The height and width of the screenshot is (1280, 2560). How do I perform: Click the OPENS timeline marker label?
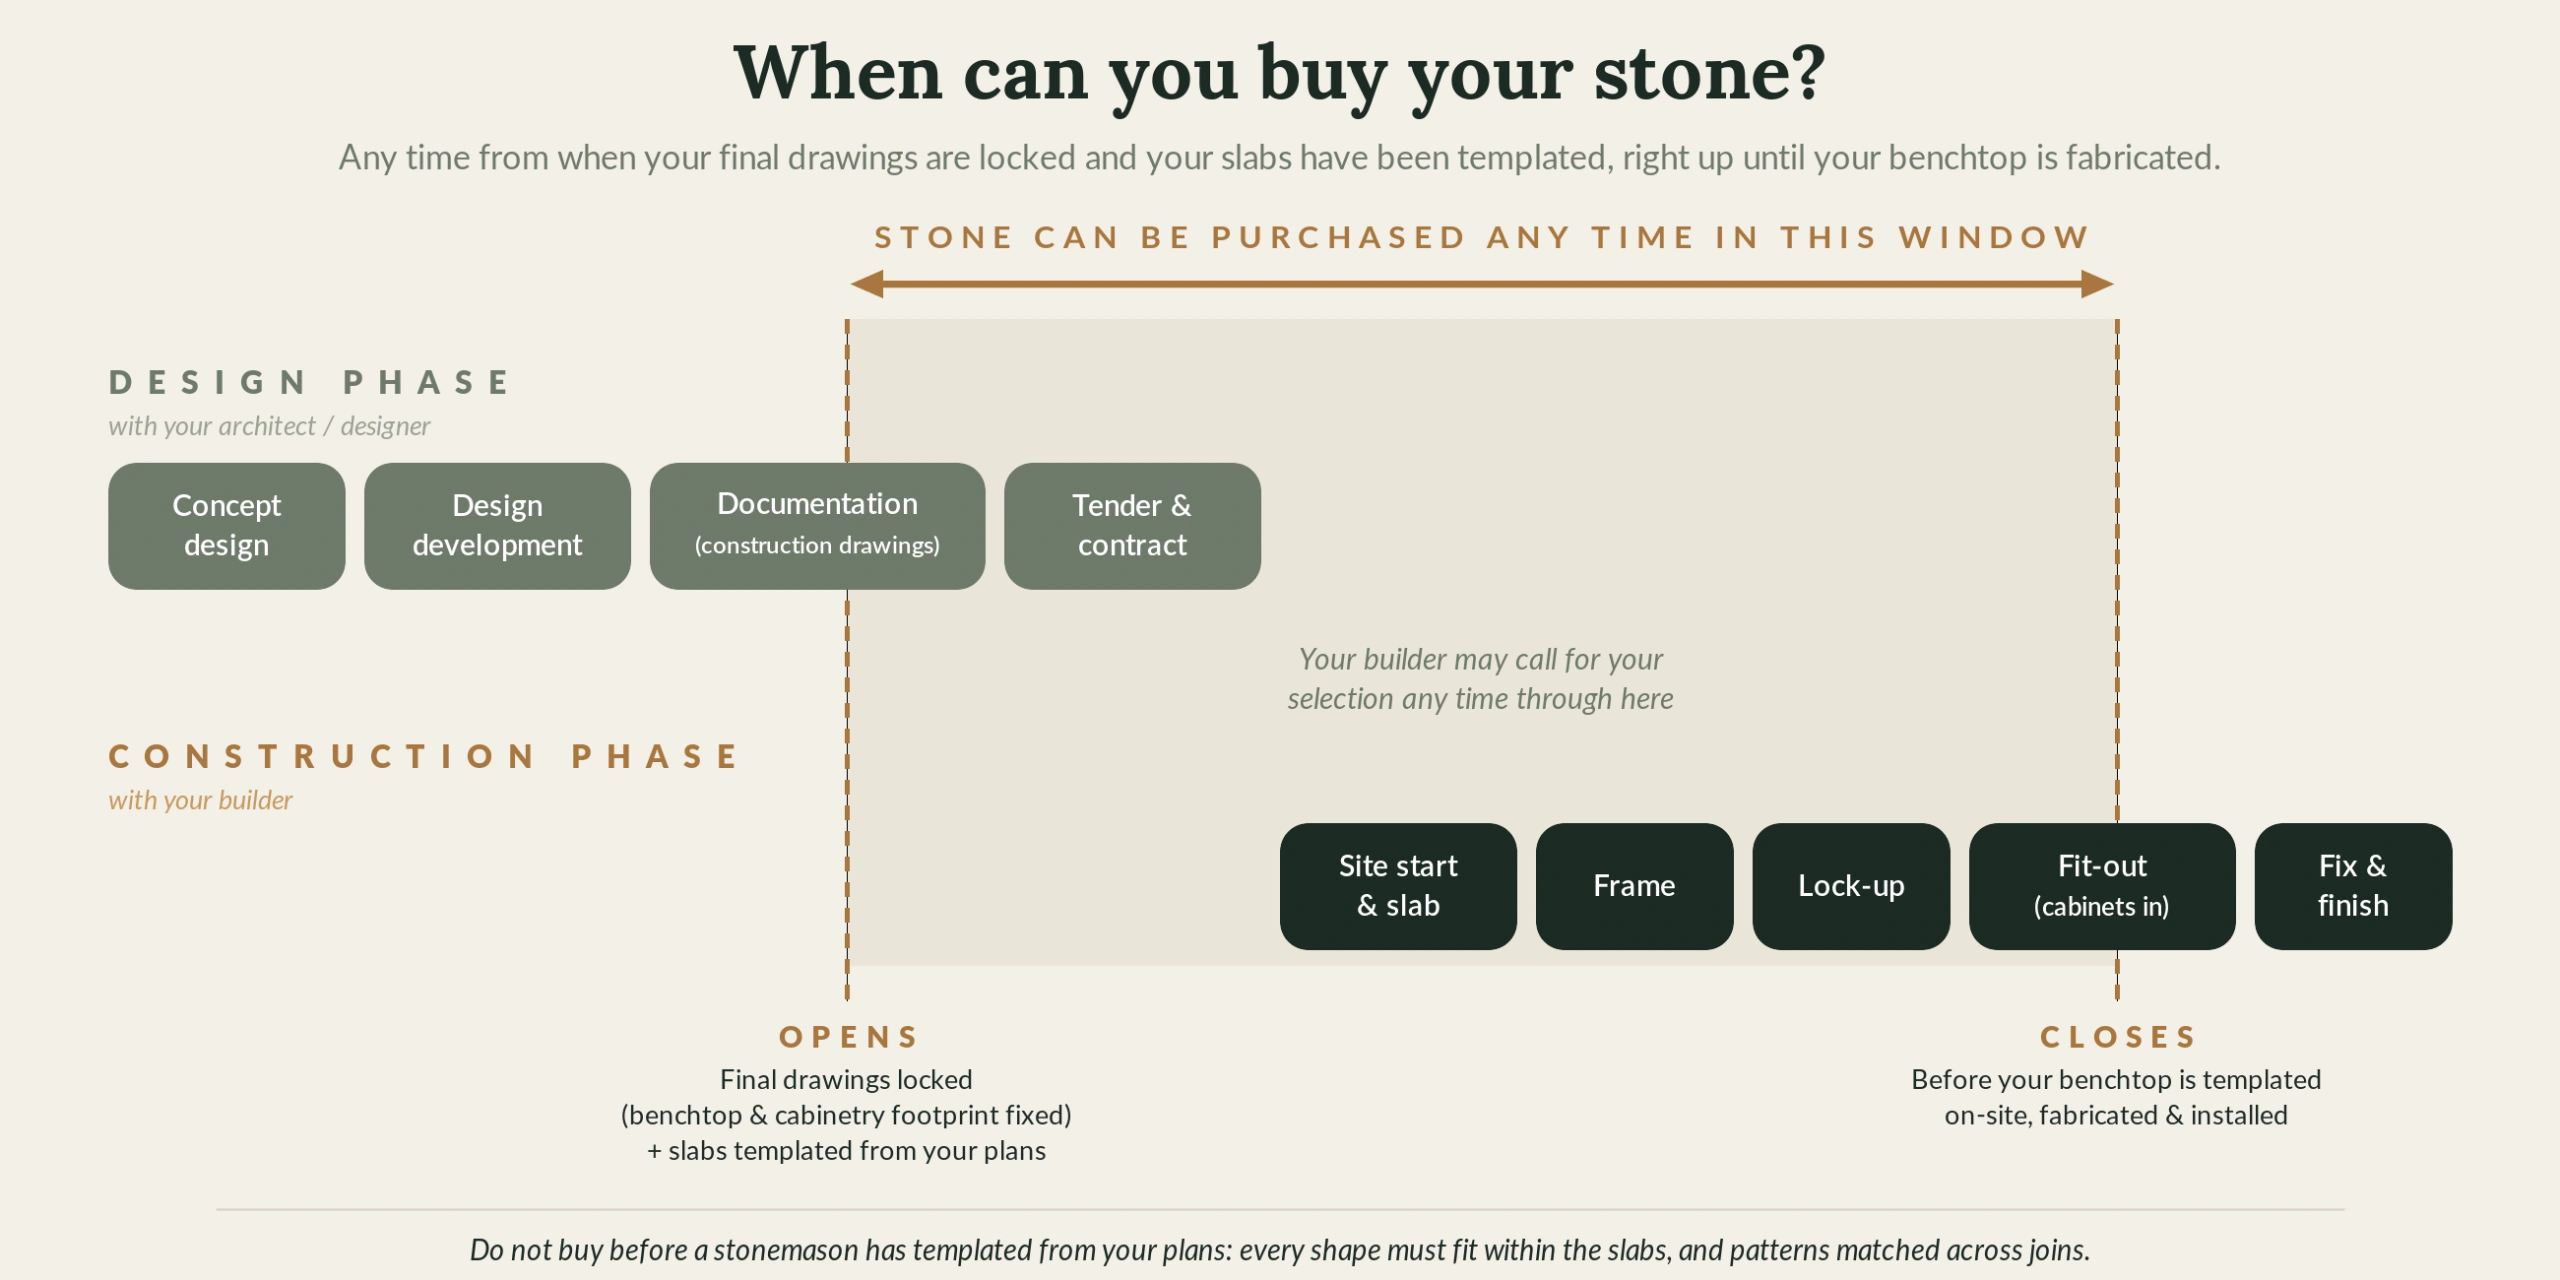[x=848, y=1037]
